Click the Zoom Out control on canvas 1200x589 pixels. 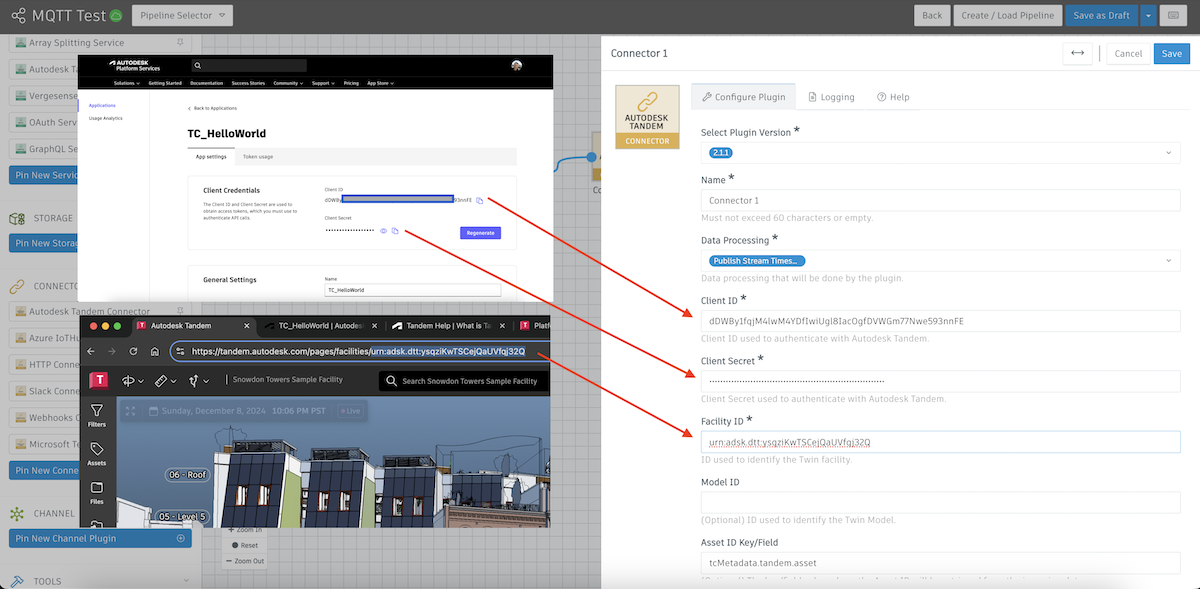click(246, 561)
